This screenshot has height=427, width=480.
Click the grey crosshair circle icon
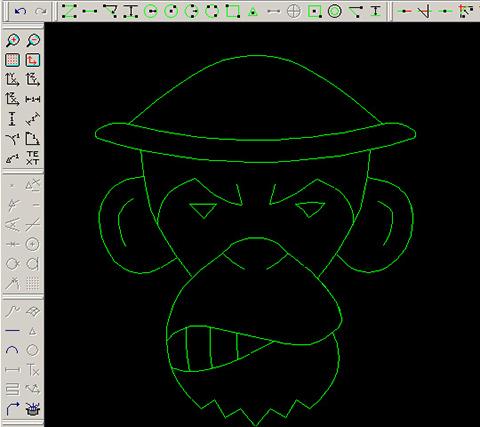[x=293, y=12]
